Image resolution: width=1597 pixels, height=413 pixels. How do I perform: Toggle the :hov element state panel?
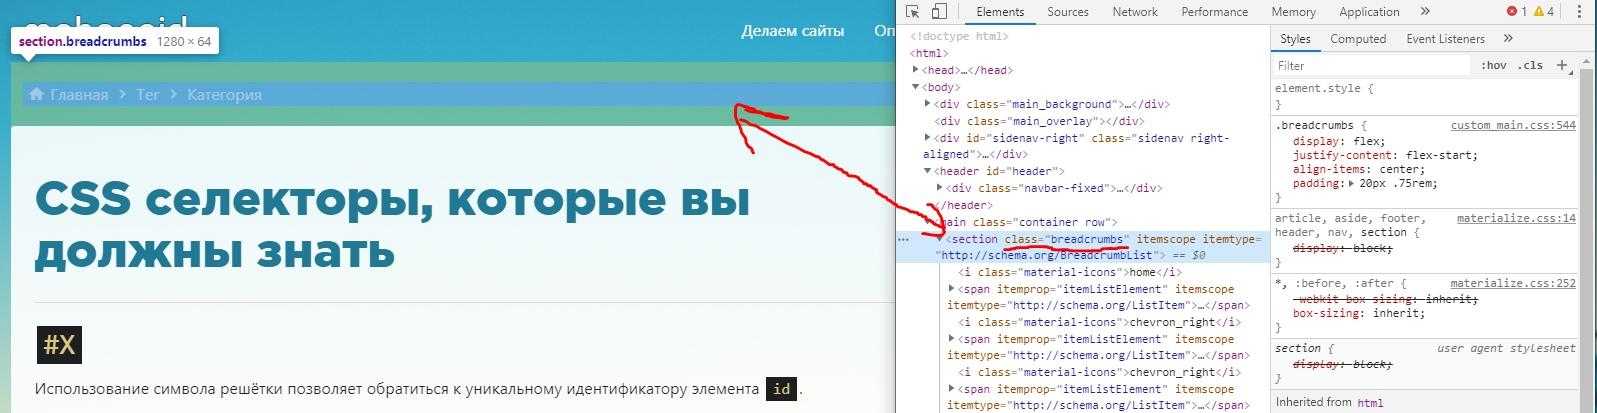[x=1494, y=65]
